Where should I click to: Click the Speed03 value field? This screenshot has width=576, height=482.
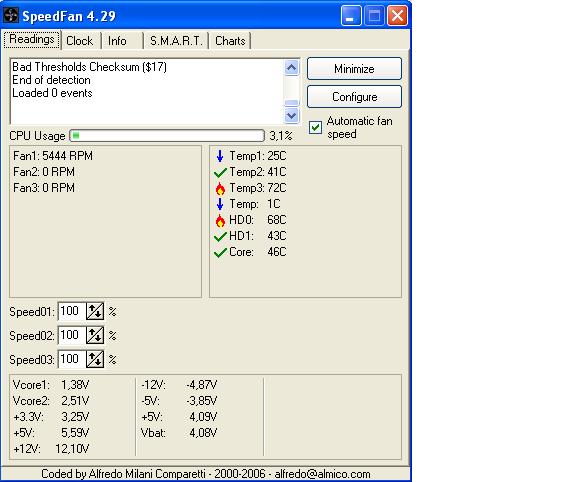[72, 359]
